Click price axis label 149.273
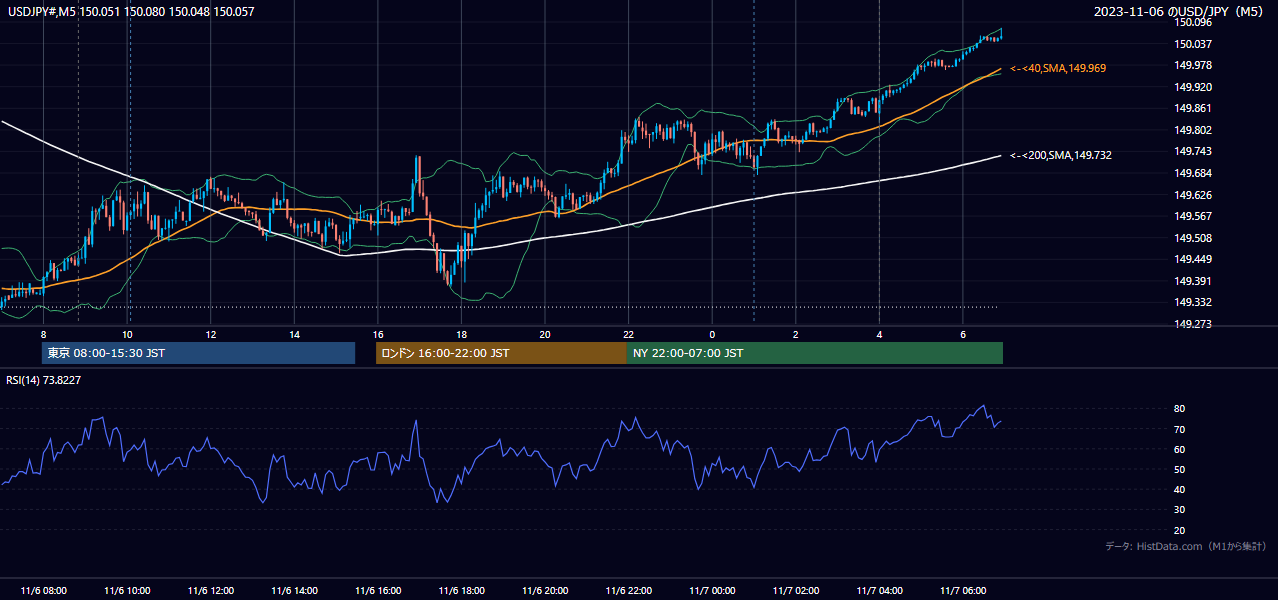The image size is (1278, 600). [1193, 324]
